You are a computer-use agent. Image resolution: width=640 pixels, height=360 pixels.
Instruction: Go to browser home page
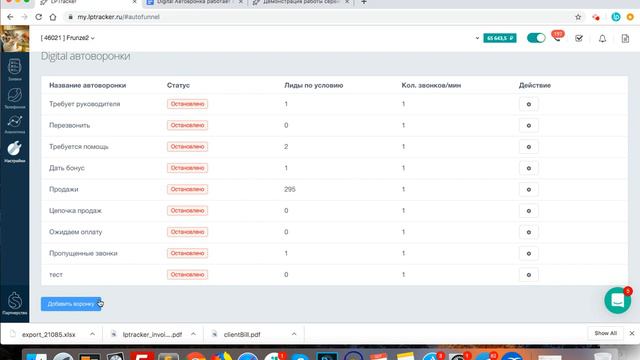pos(53,17)
